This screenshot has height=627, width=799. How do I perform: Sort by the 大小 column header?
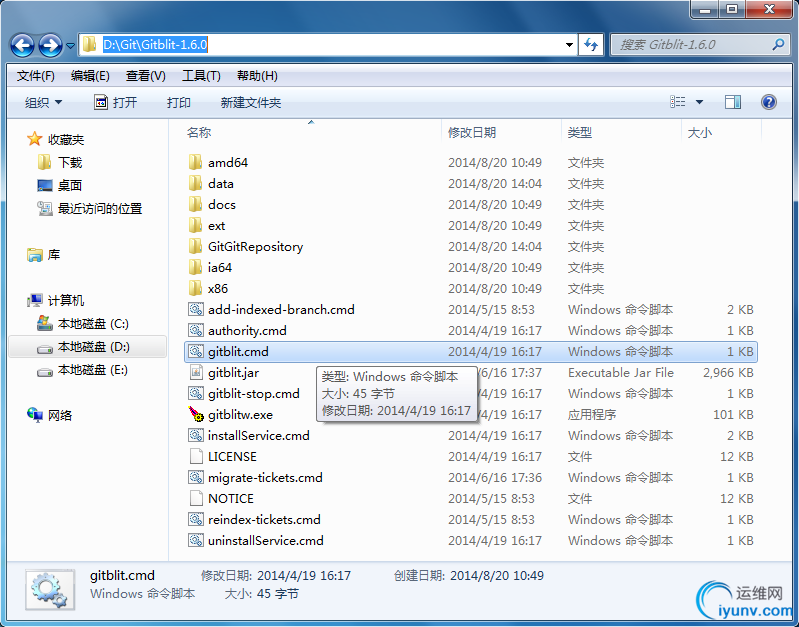[700, 133]
